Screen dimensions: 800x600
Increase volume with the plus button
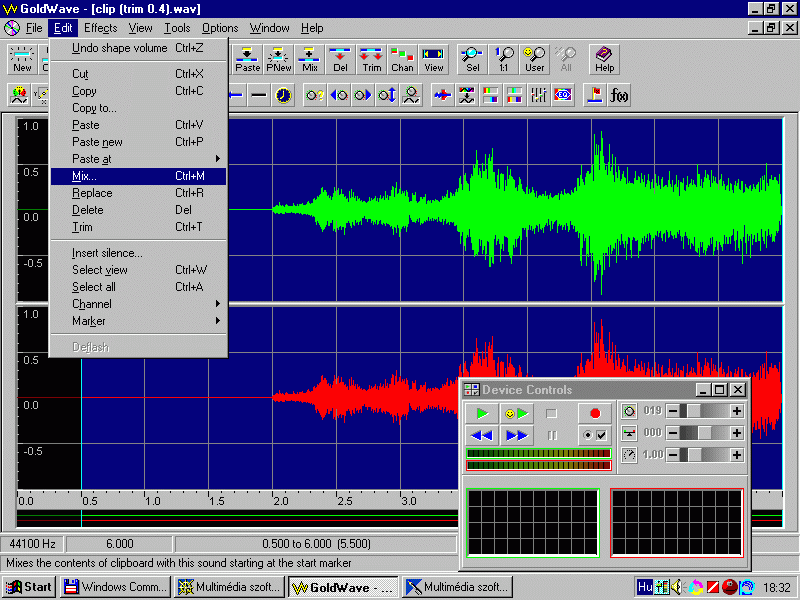coord(736,411)
